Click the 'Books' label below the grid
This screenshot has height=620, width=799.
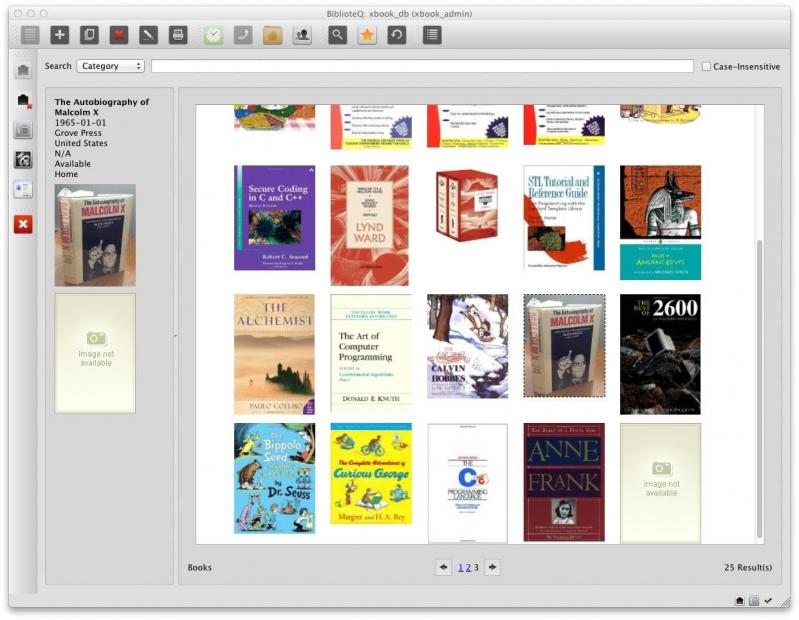pyautogui.click(x=199, y=567)
